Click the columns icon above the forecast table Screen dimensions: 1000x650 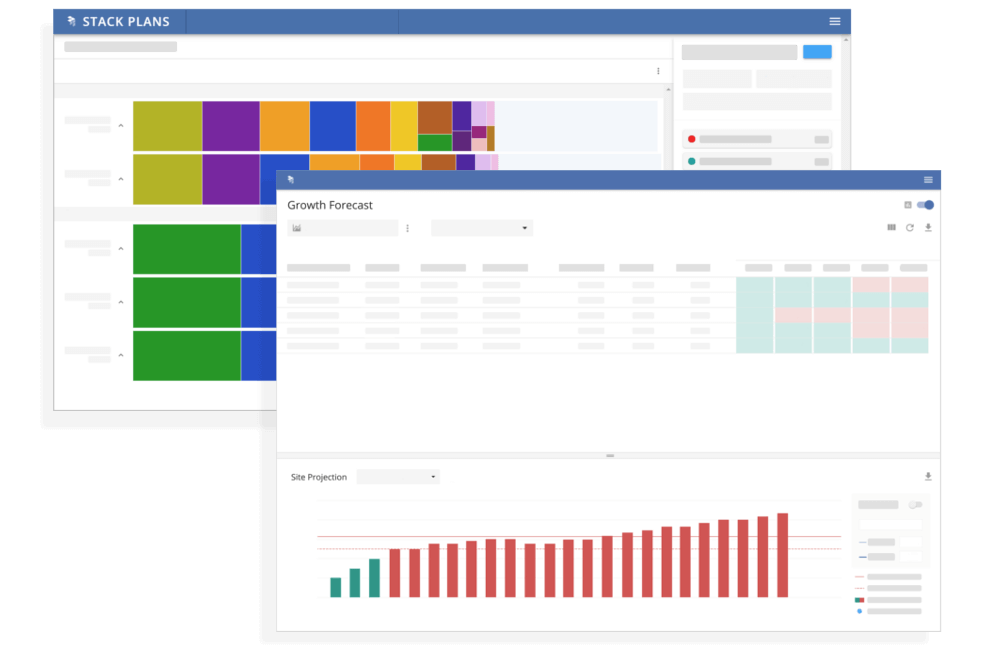click(892, 227)
